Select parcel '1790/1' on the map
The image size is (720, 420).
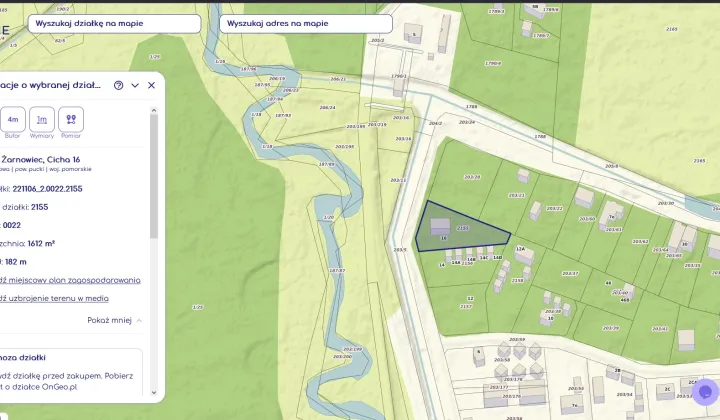pos(399,76)
